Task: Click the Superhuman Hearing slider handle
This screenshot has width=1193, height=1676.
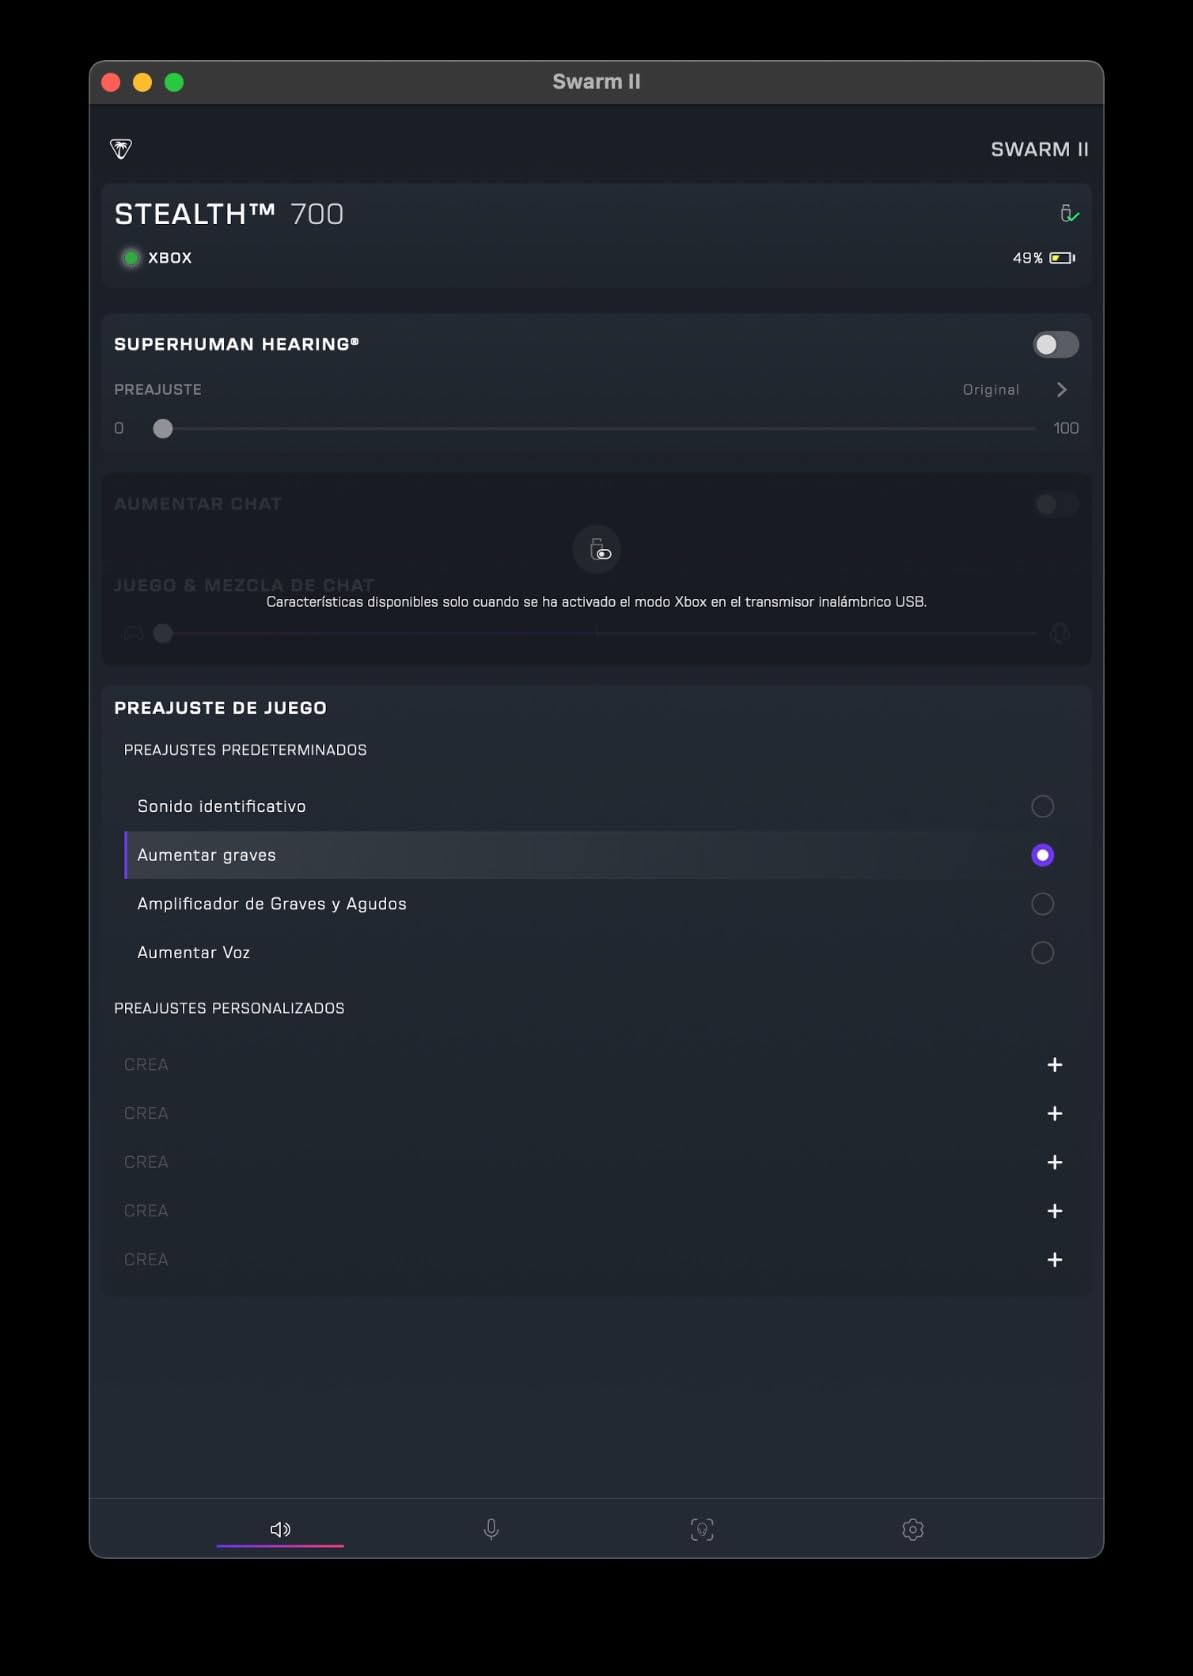Action: point(163,429)
